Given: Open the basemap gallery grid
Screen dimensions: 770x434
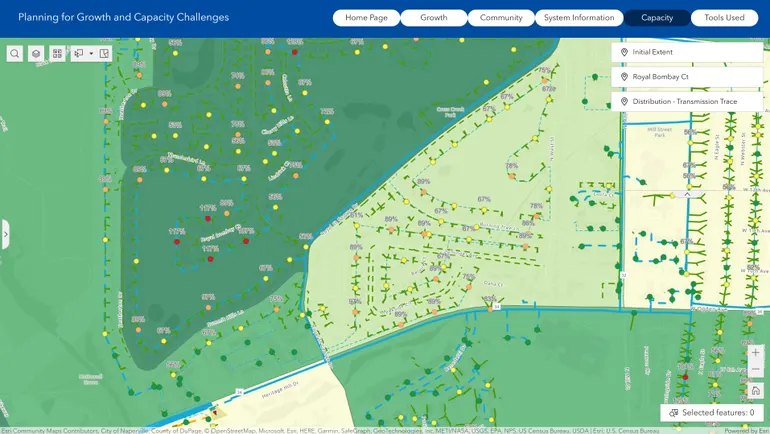Looking at the screenshot, I should click(57, 54).
